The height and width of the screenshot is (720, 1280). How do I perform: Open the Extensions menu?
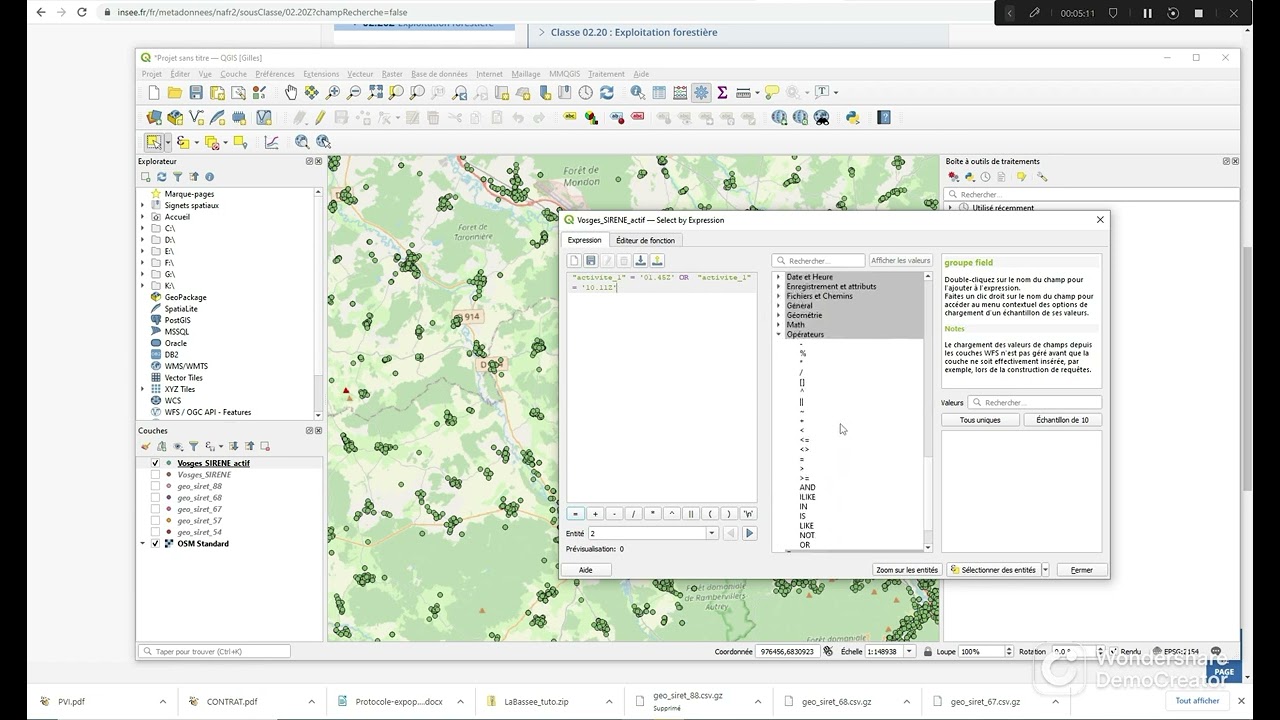(x=321, y=74)
